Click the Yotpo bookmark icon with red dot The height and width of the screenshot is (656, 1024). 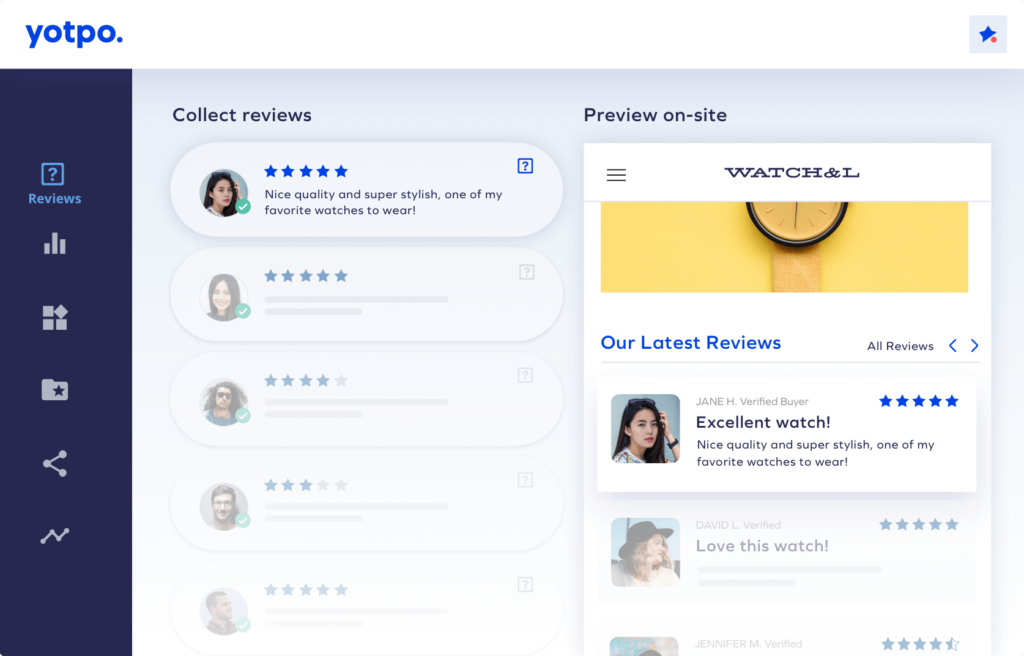point(987,33)
